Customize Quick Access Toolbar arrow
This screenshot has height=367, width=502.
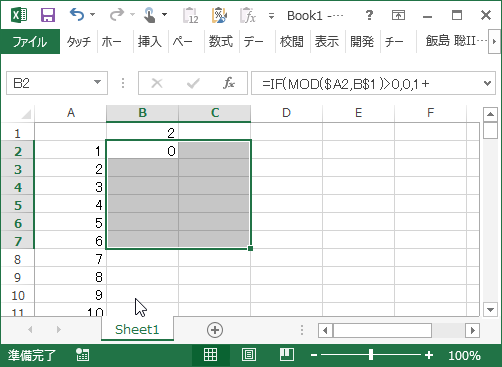click(x=271, y=16)
